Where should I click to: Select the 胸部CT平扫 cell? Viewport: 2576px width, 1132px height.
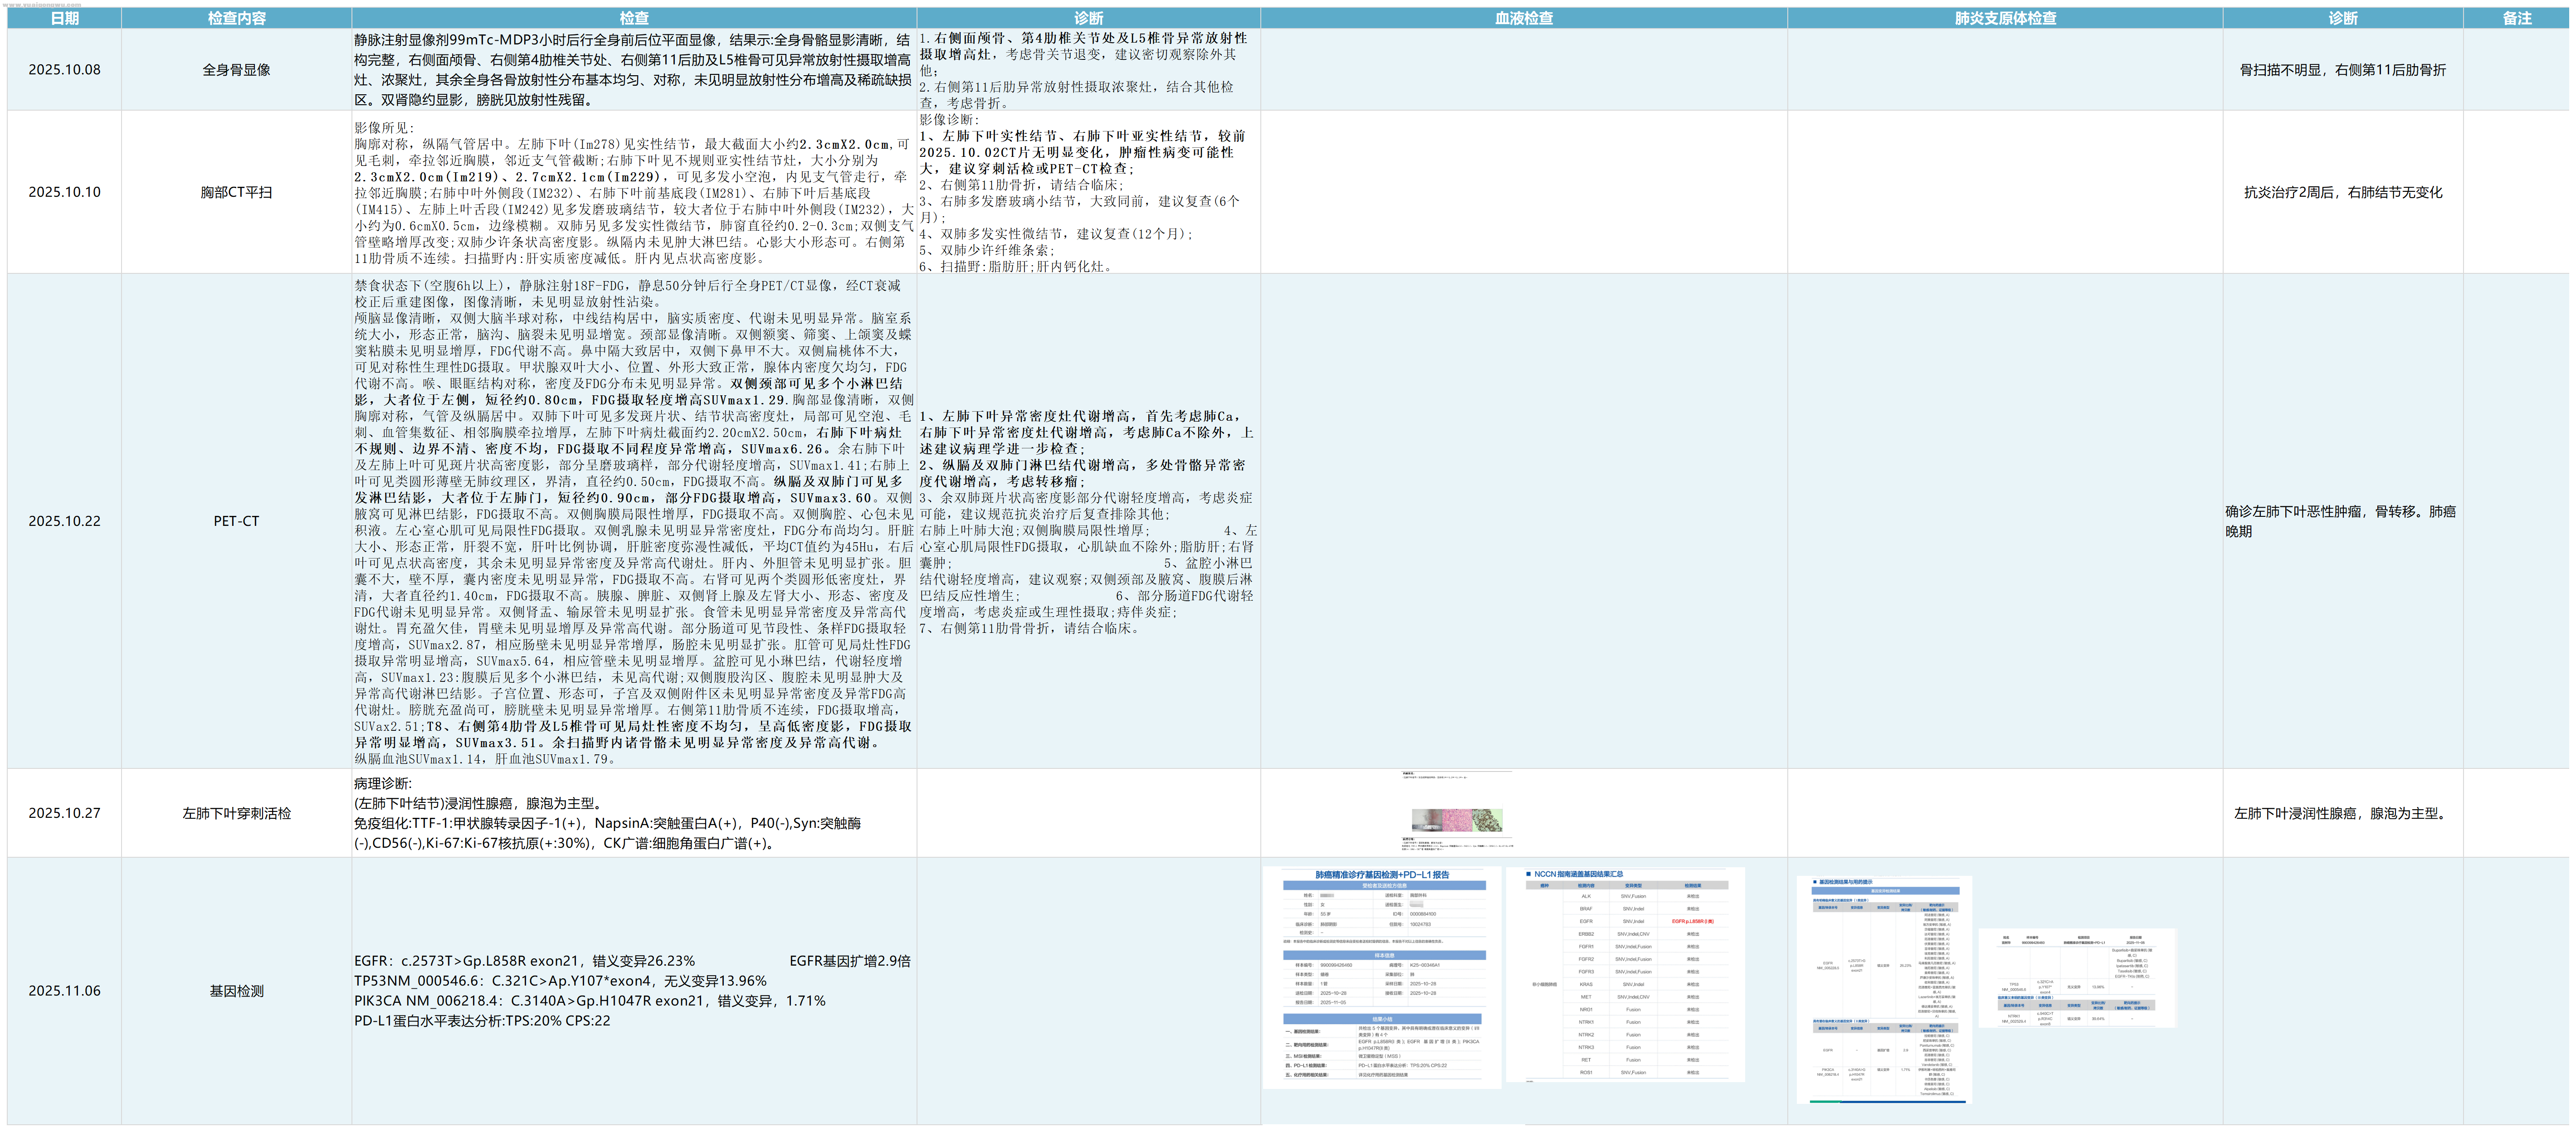236,192
